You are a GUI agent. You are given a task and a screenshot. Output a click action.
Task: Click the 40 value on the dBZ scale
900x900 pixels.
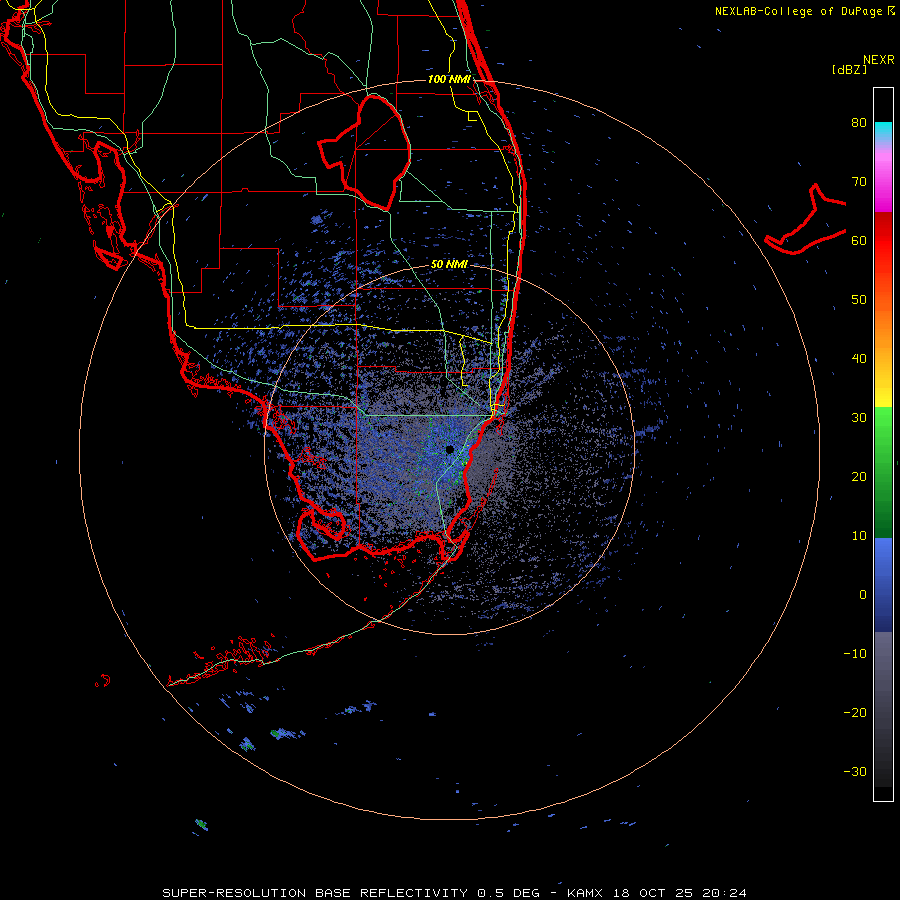tap(859, 359)
